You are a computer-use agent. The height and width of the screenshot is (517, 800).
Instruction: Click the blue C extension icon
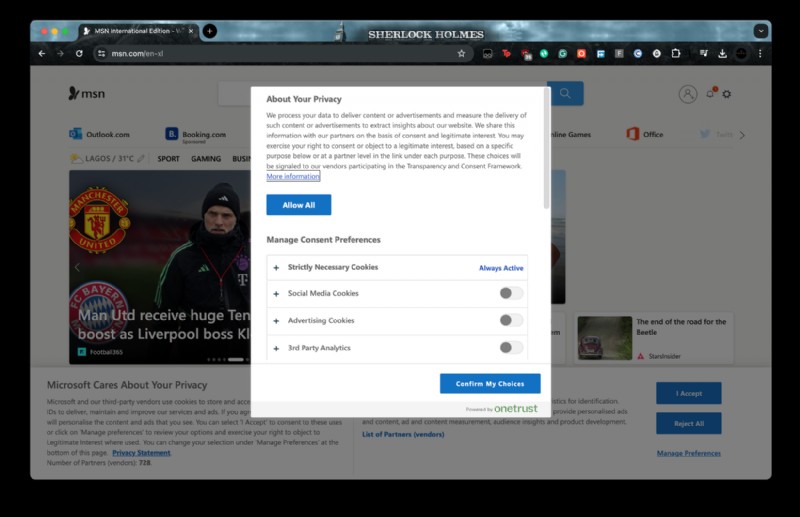tap(638, 54)
